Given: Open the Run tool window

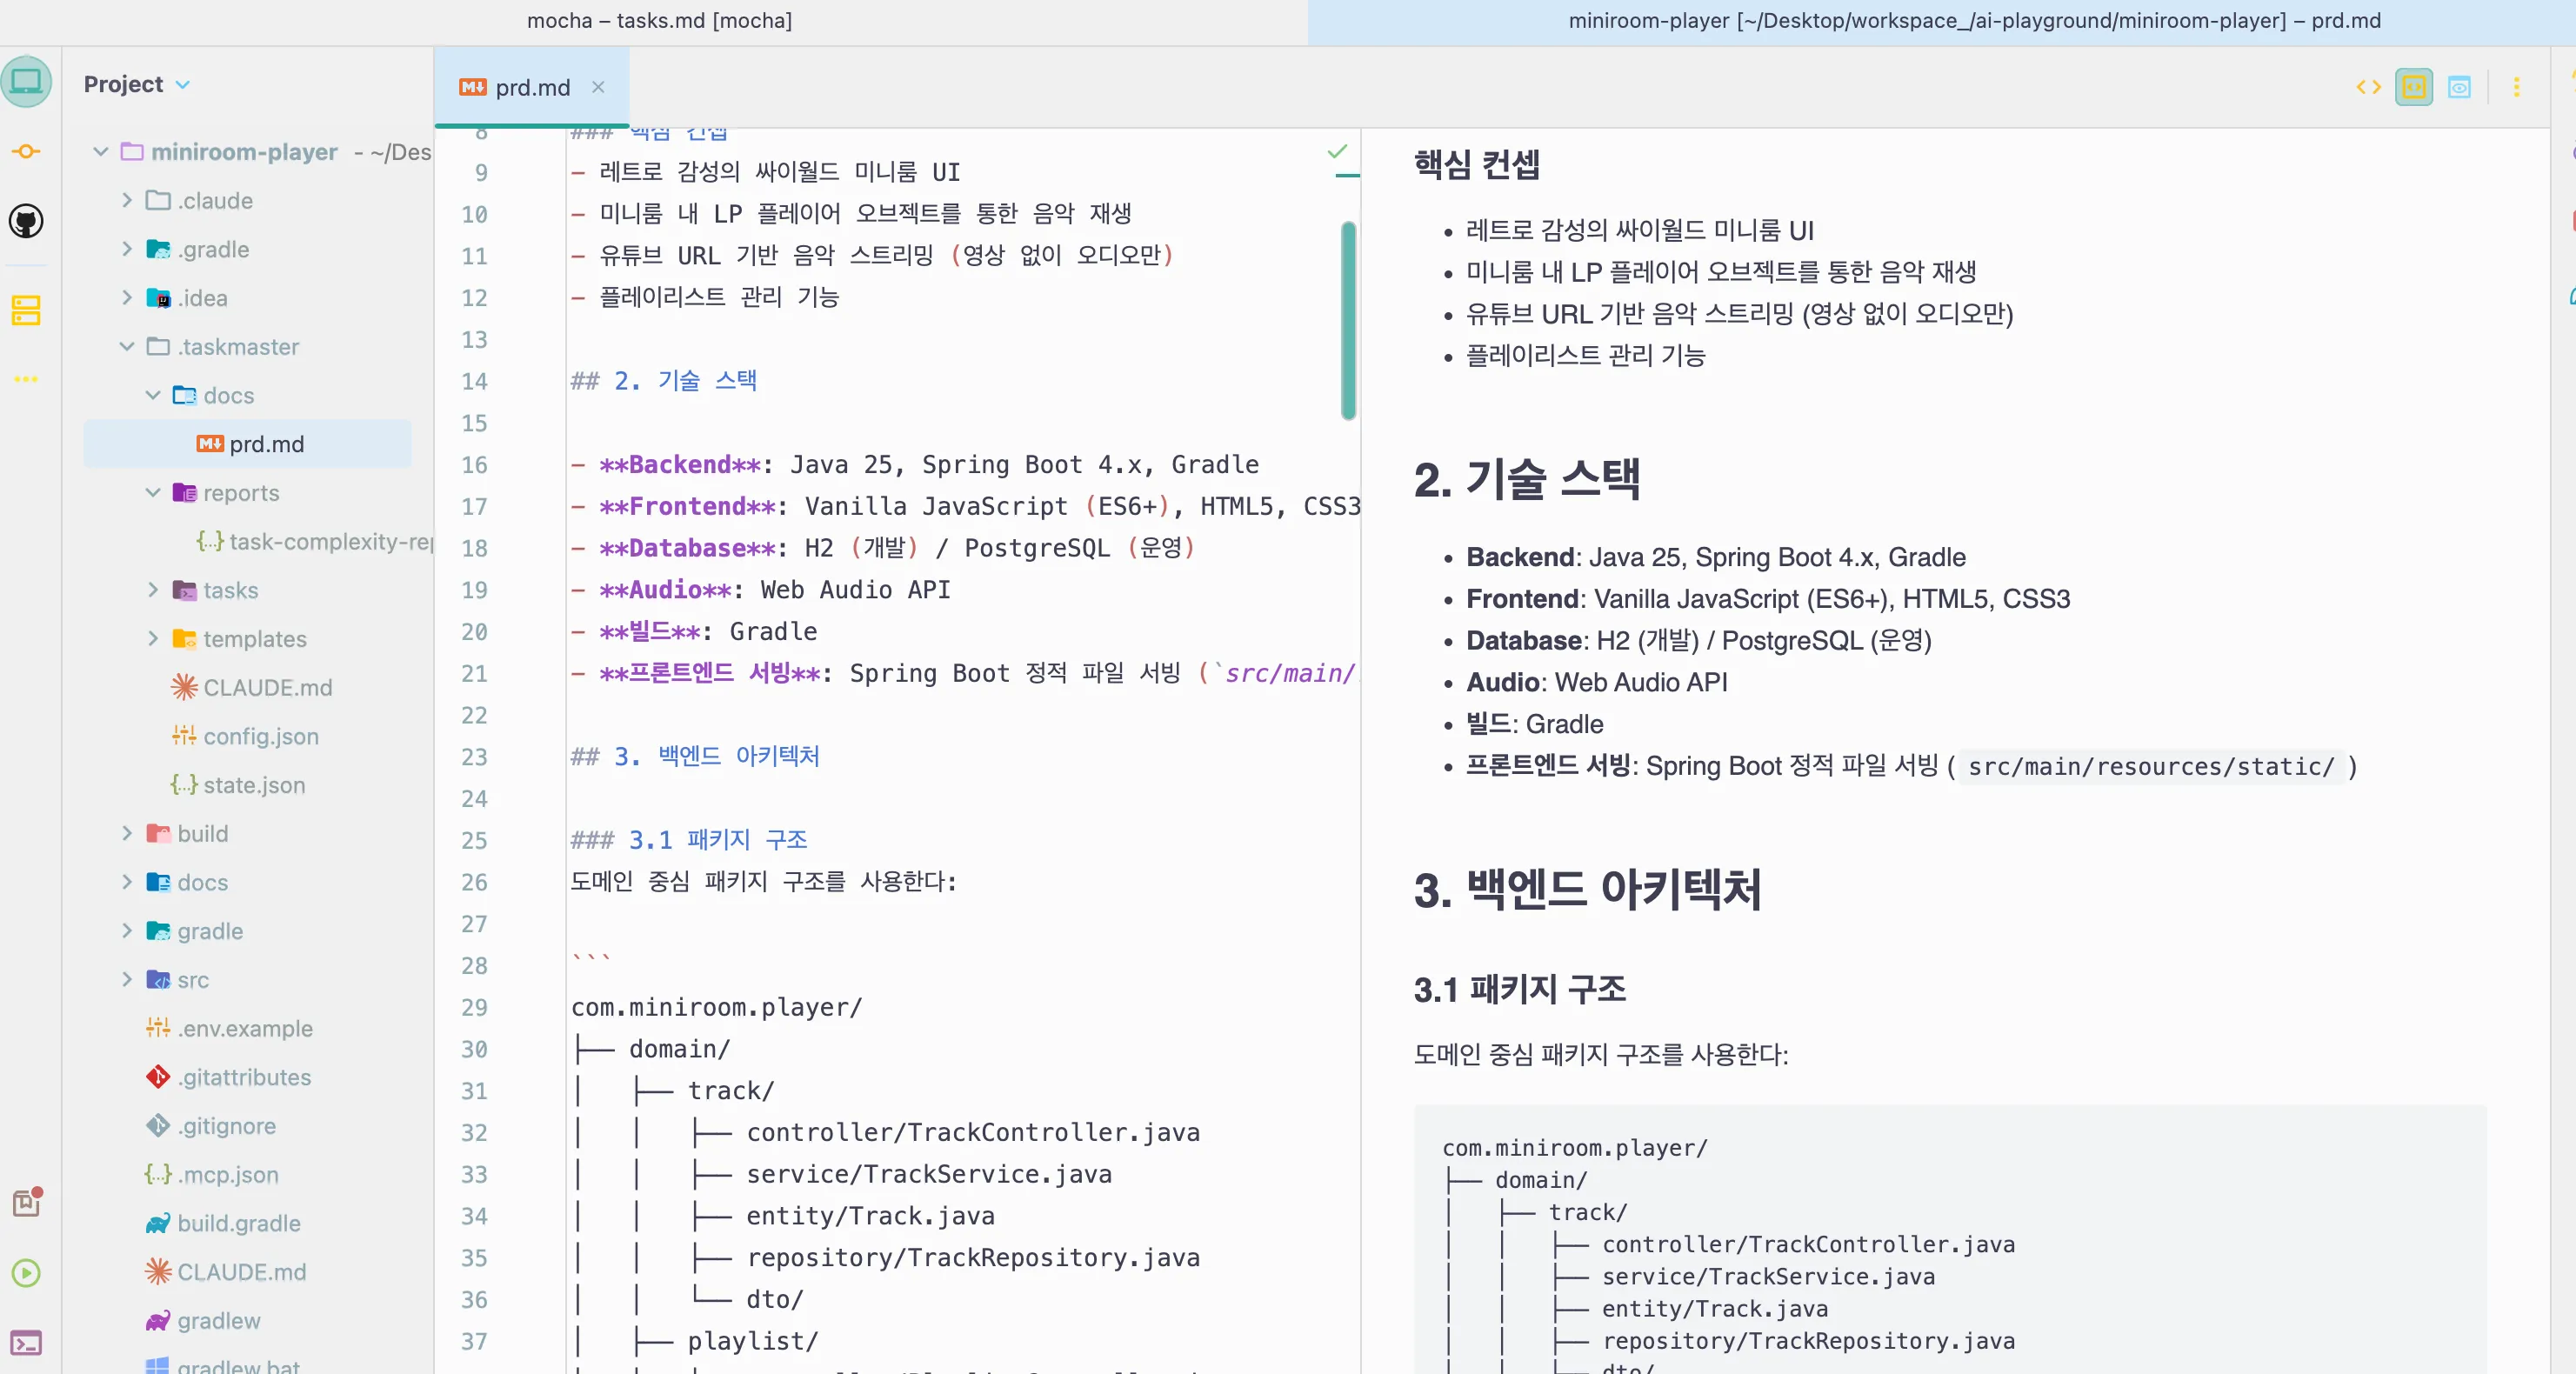Looking at the screenshot, I should click(26, 1272).
